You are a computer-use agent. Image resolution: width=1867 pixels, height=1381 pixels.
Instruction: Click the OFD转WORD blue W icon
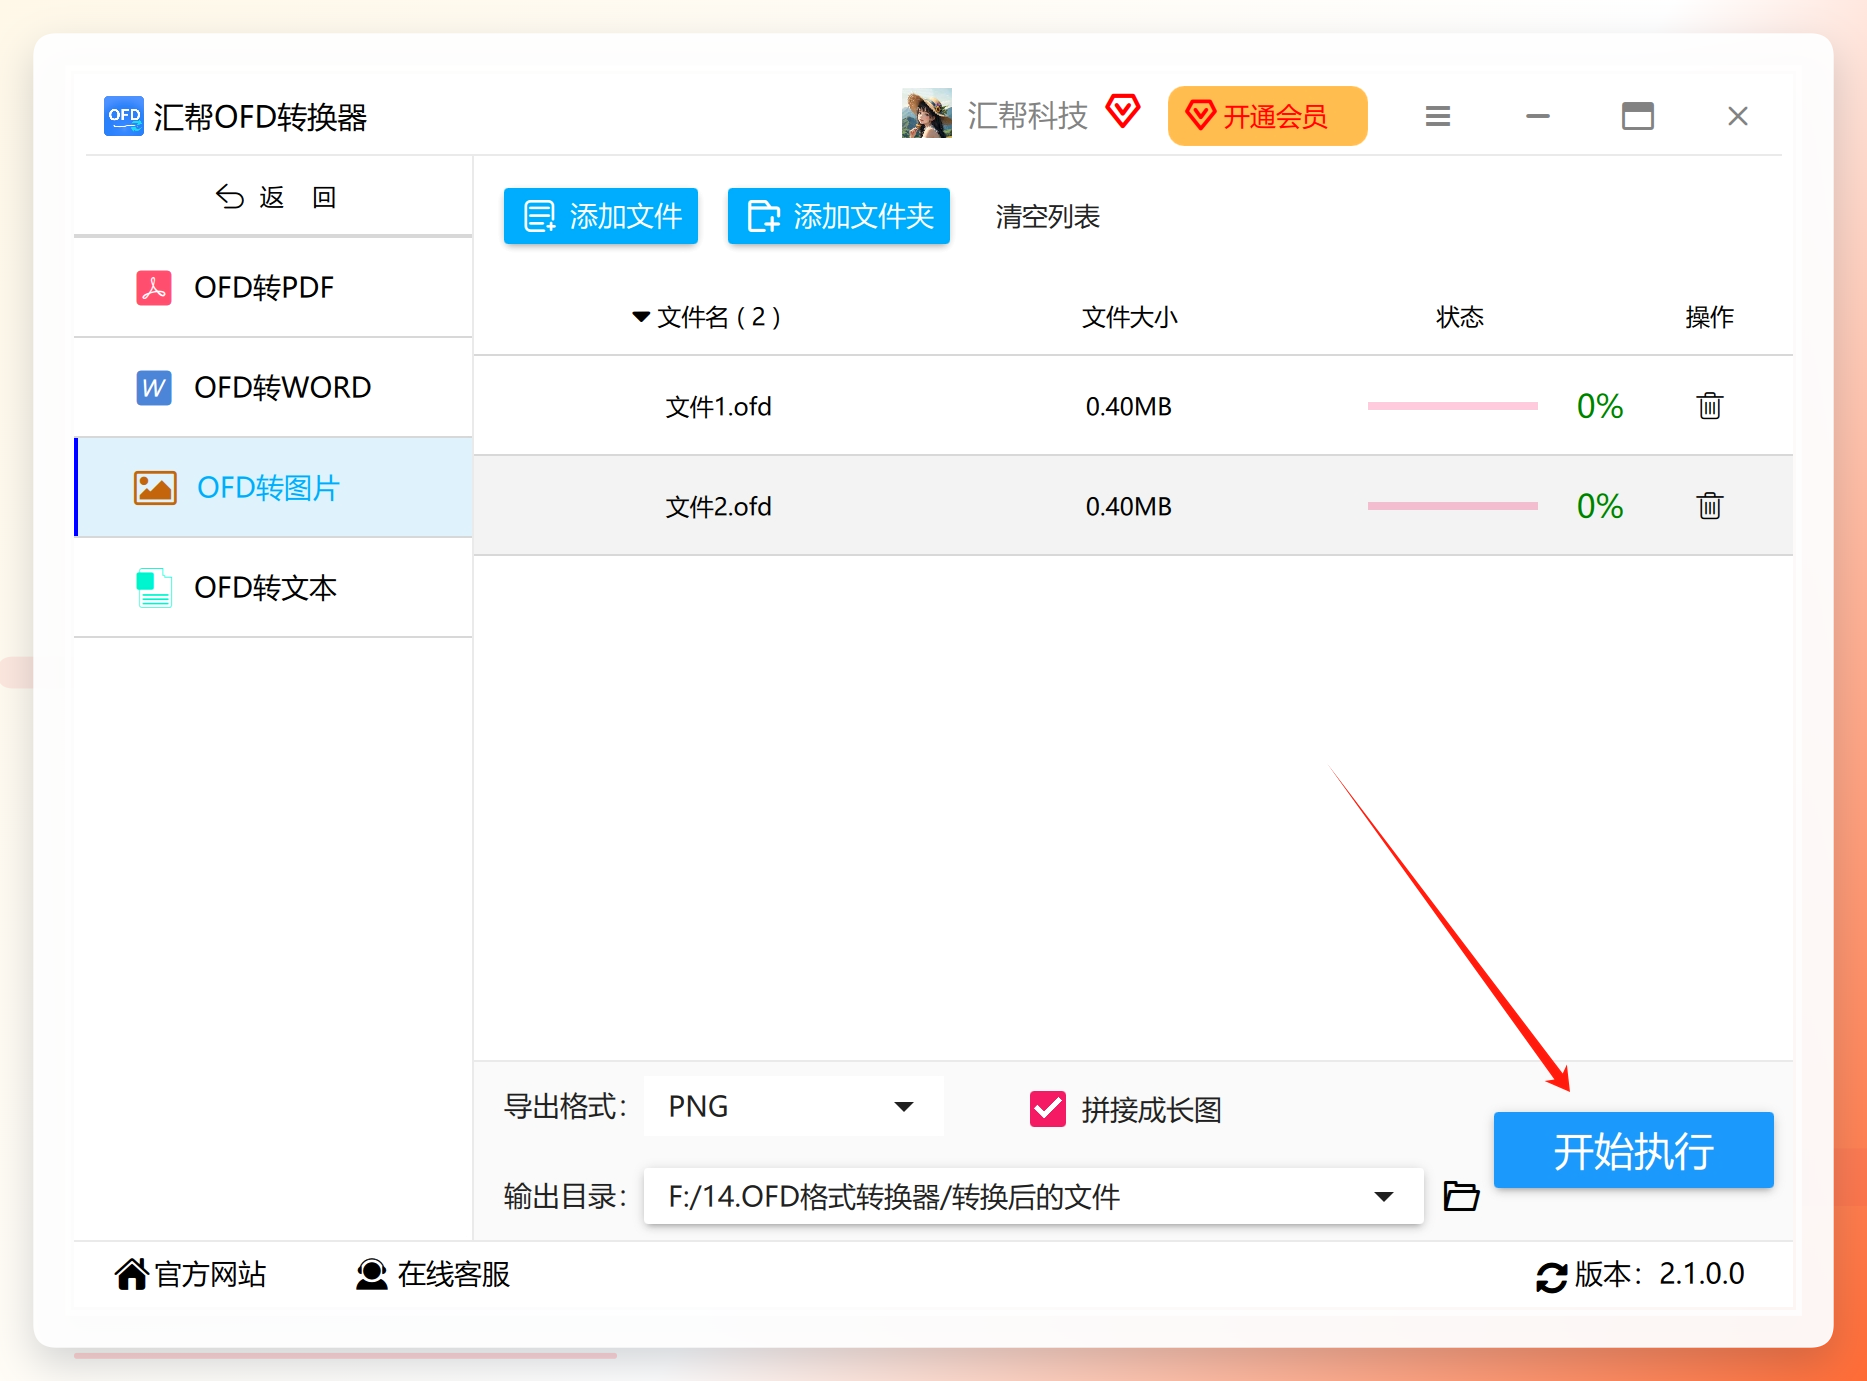154,388
